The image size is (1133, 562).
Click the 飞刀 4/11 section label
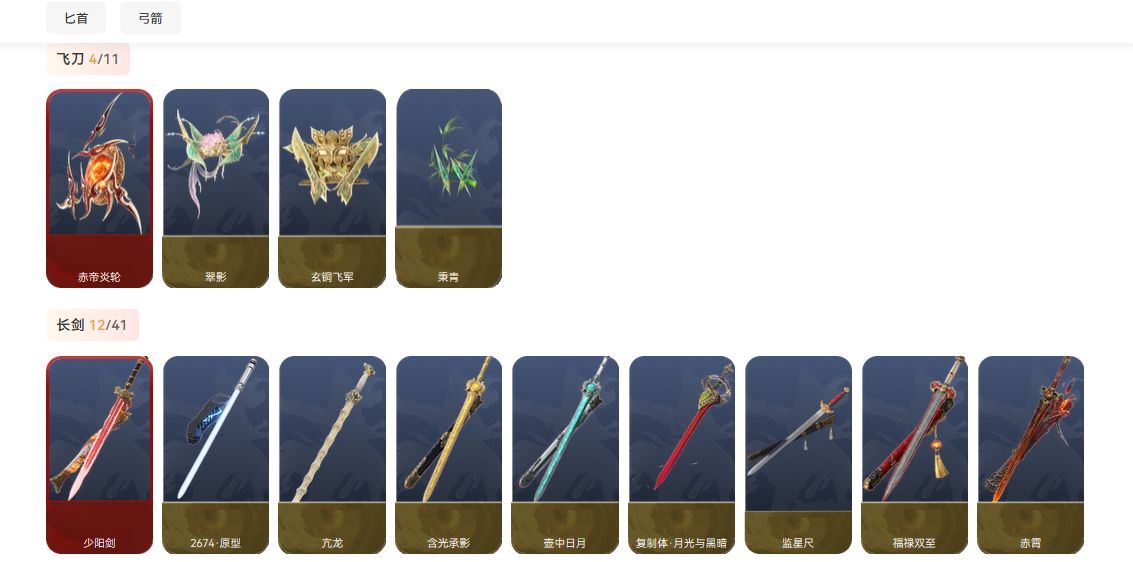(88, 59)
